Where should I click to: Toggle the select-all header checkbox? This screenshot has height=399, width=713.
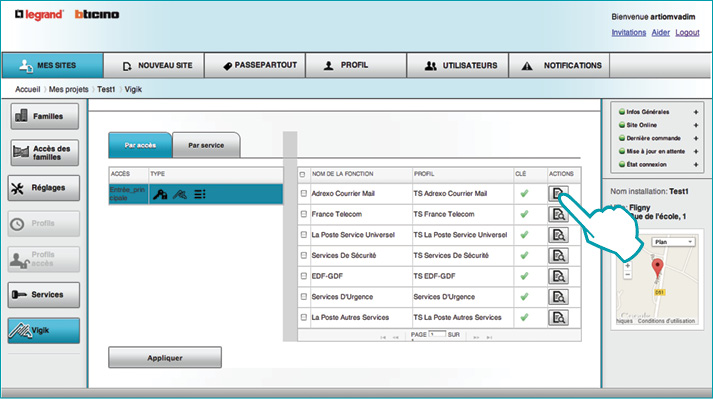(302, 174)
